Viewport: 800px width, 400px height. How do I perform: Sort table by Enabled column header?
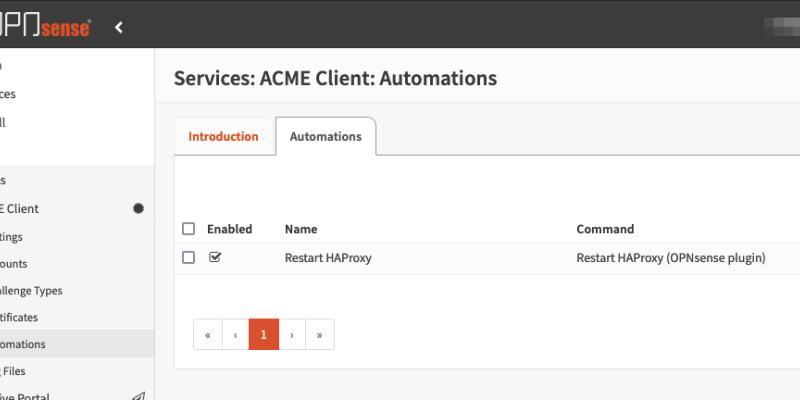pyautogui.click(x=230, y=229)
